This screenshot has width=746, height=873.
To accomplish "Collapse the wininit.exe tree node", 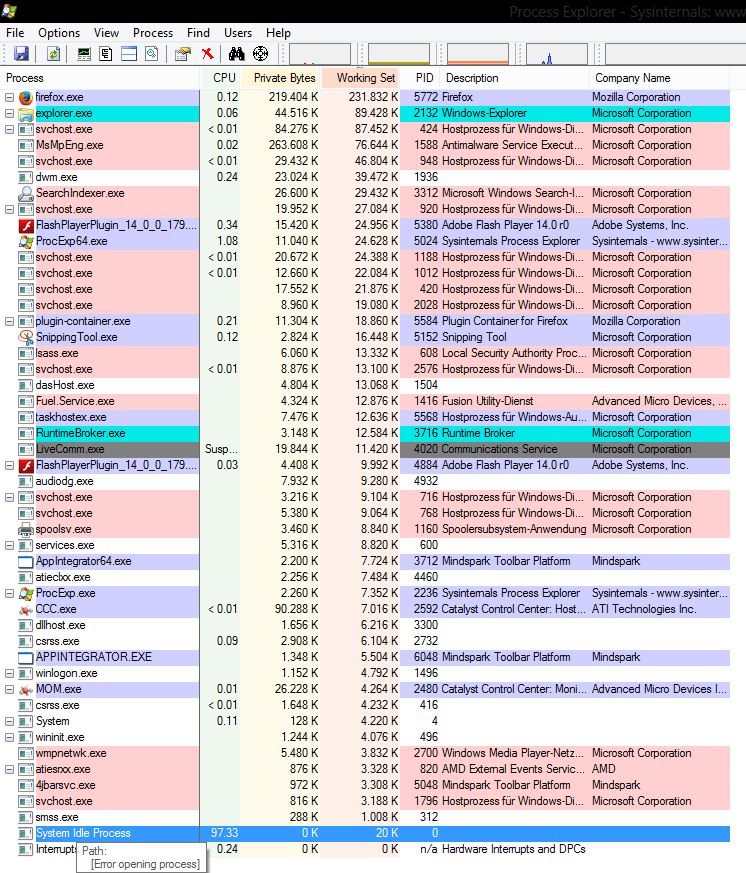I will 9,738.
